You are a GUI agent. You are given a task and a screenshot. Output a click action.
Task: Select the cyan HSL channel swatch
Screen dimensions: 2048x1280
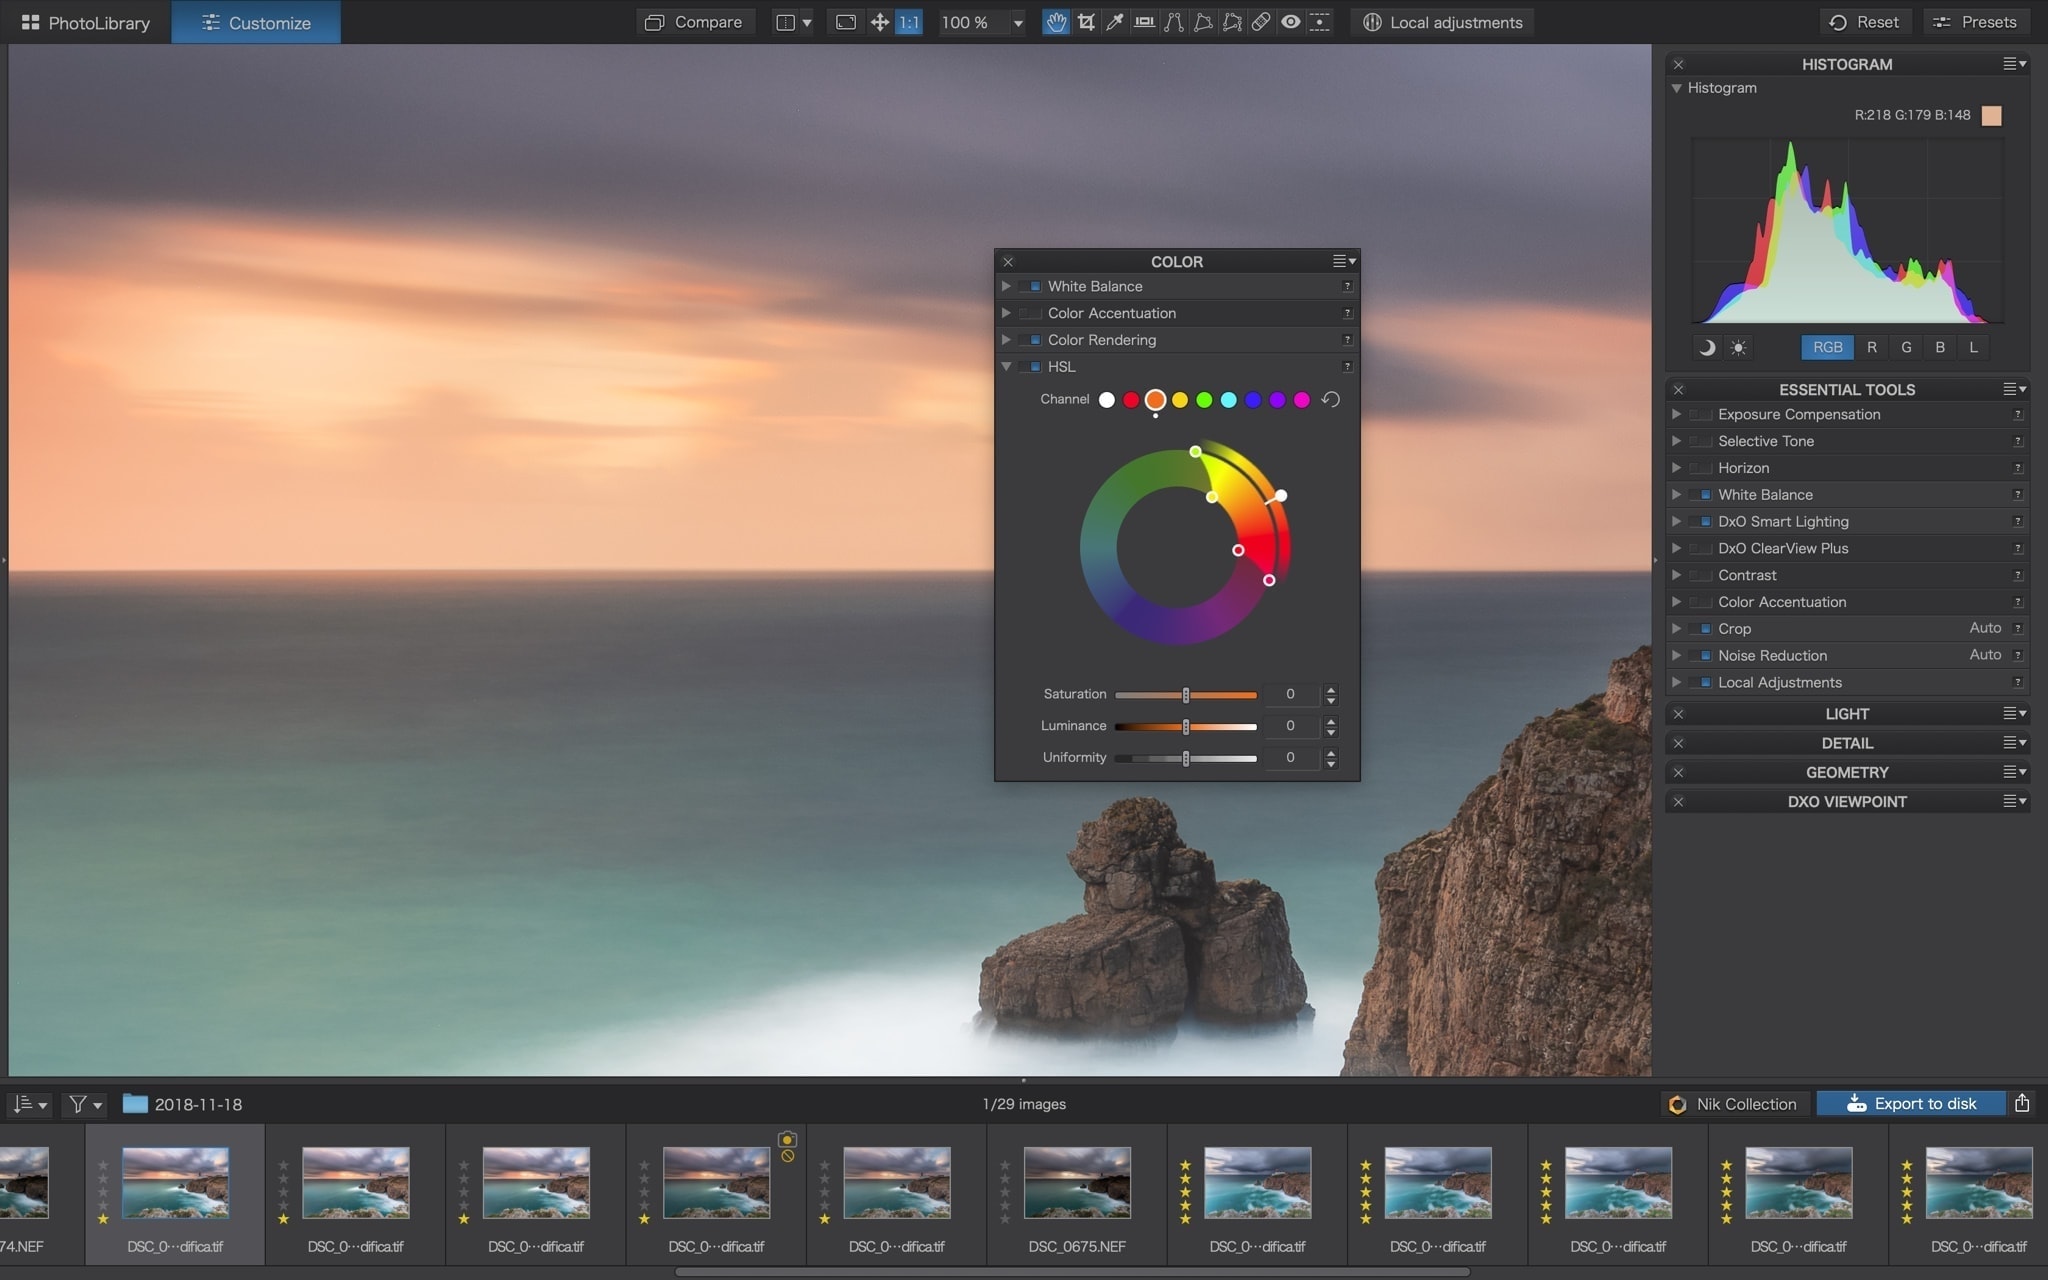1228,400
